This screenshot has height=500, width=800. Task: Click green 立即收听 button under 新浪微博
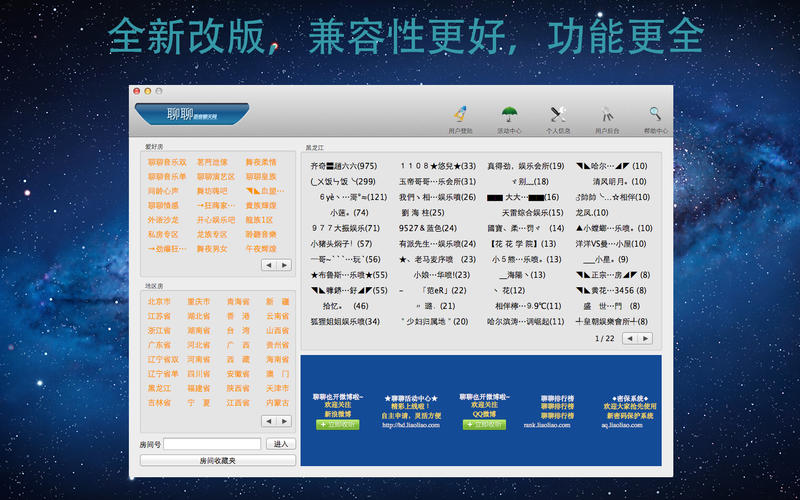(337, 424)
